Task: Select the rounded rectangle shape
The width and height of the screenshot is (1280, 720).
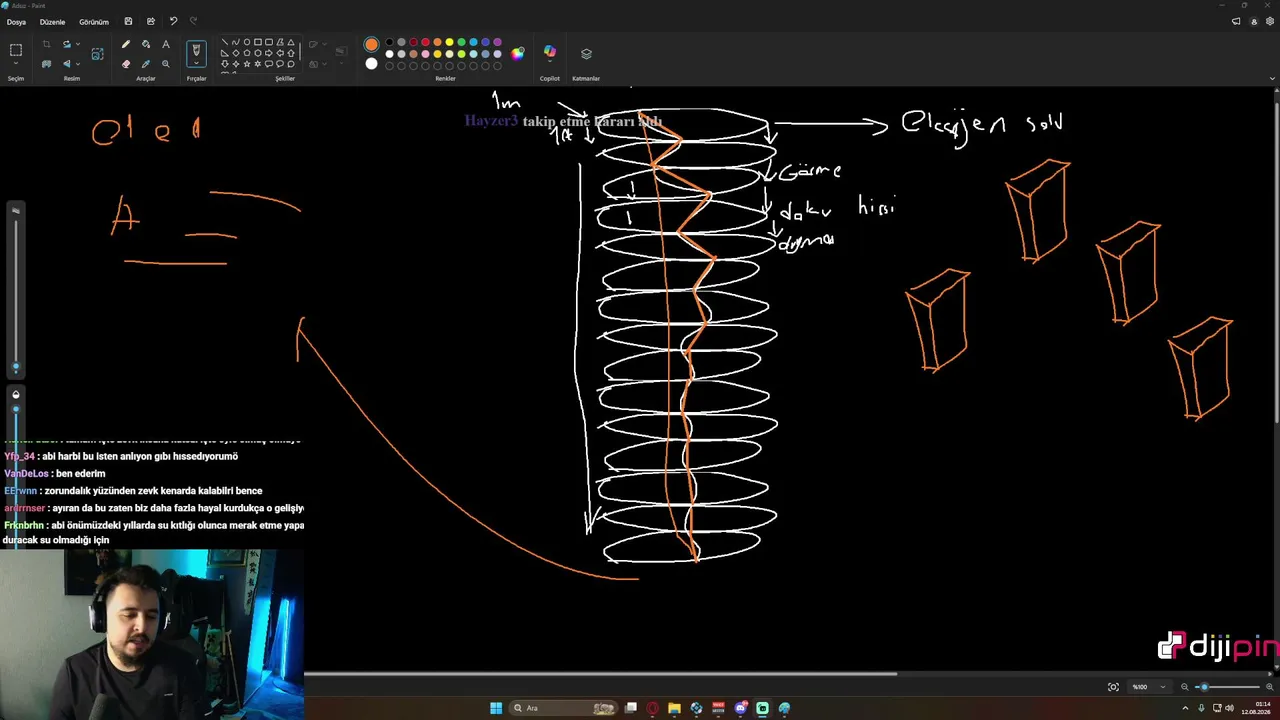Action: tap(268, 43)
